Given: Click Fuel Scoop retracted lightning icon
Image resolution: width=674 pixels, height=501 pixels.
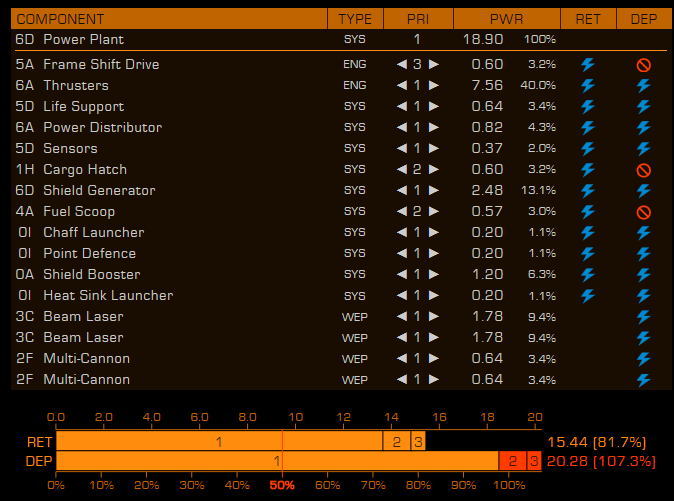Looking at the screenshot, I should (588, 211).
